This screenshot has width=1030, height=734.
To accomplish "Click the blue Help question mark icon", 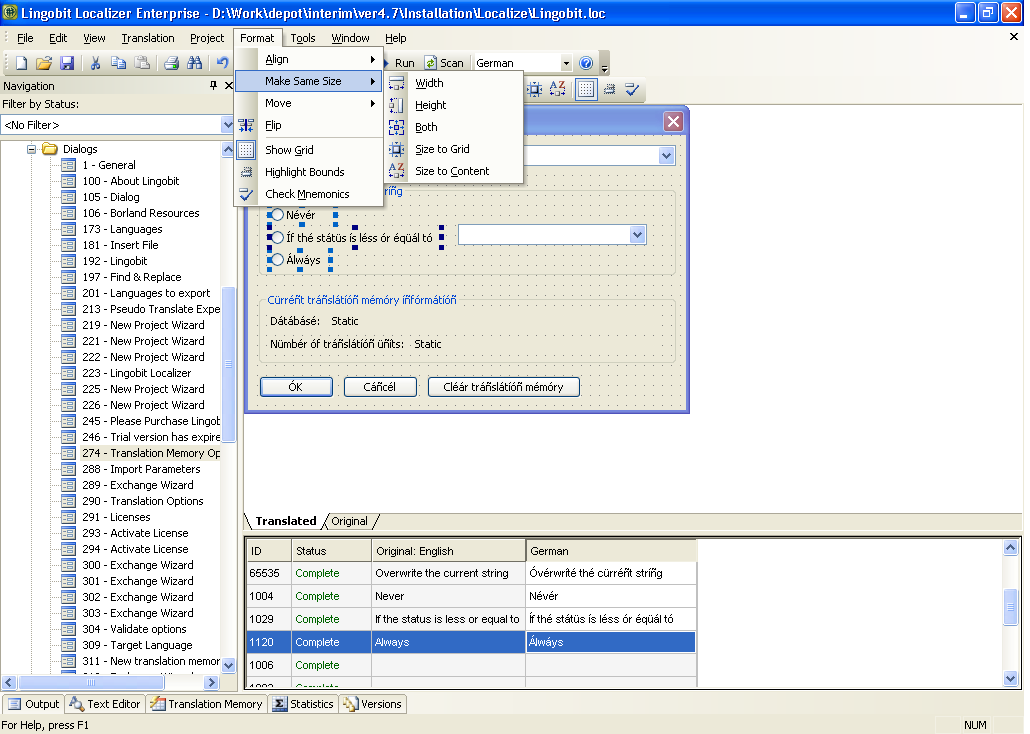I will point(586,63).
